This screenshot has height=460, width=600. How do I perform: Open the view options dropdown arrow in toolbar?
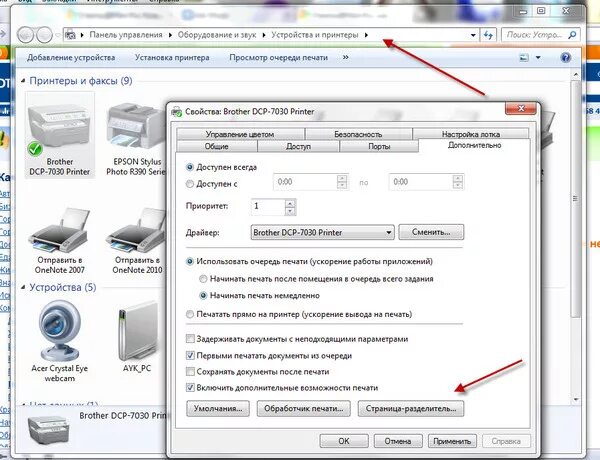coord(538,58)
